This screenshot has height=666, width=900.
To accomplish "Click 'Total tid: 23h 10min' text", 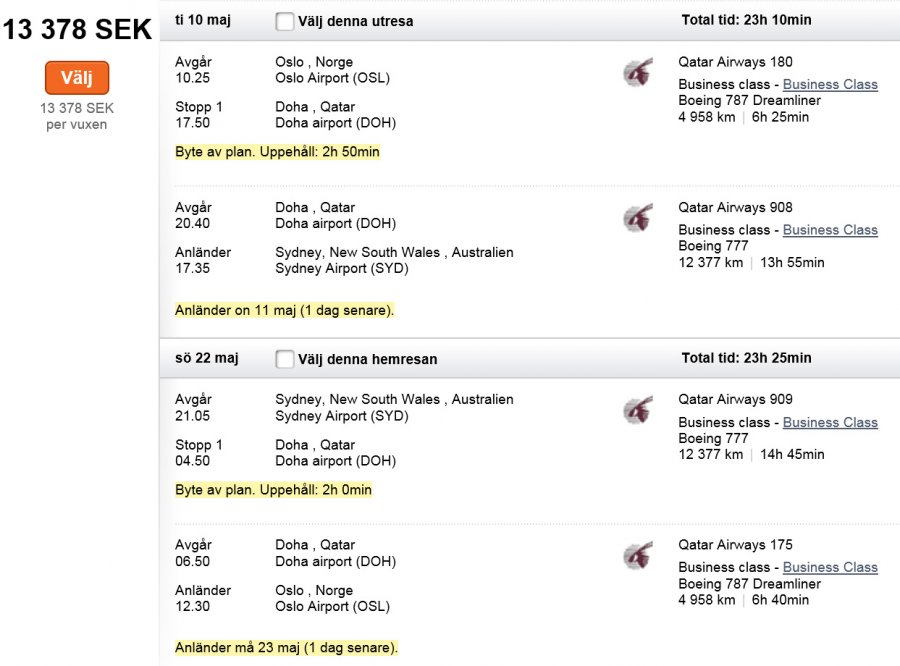I will tap(746, 20).
